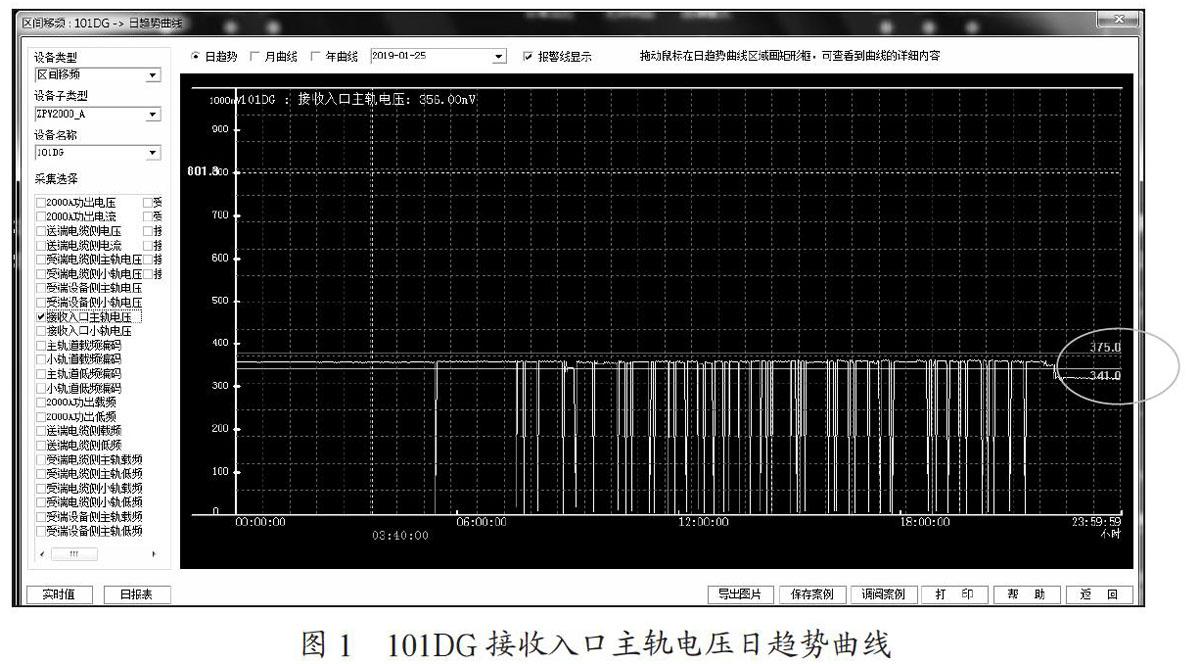Click the 06:00:00 time axis label
Viewport: 1200px width, 664px height.
[x=481, y=522]
